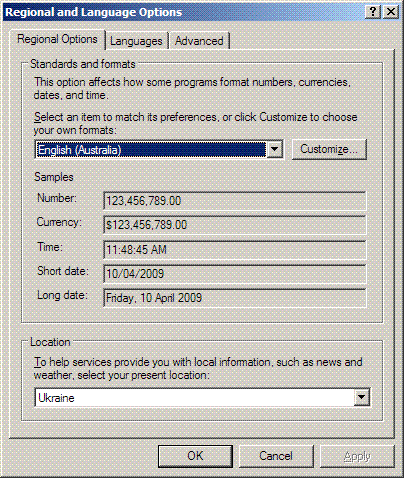Click the Ukraine location text box

tap(194, 397)
